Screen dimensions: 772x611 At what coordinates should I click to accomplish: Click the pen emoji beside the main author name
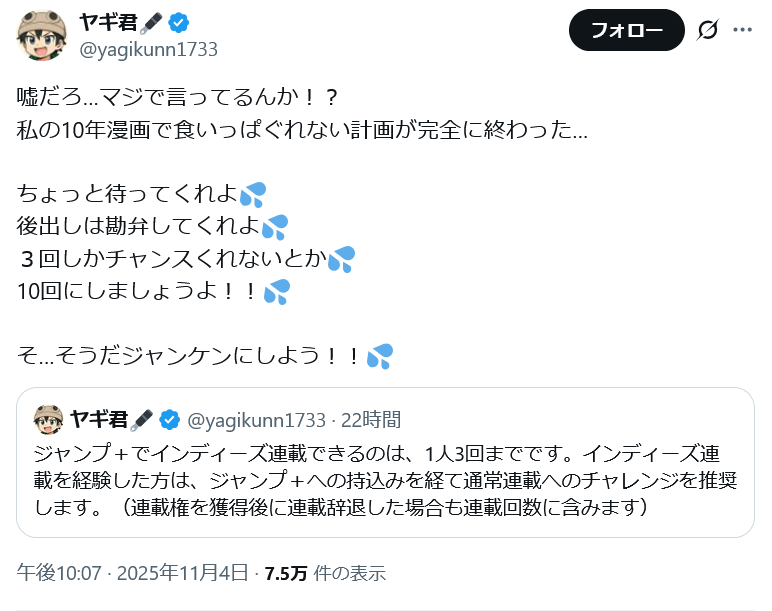tap(153, 23)
